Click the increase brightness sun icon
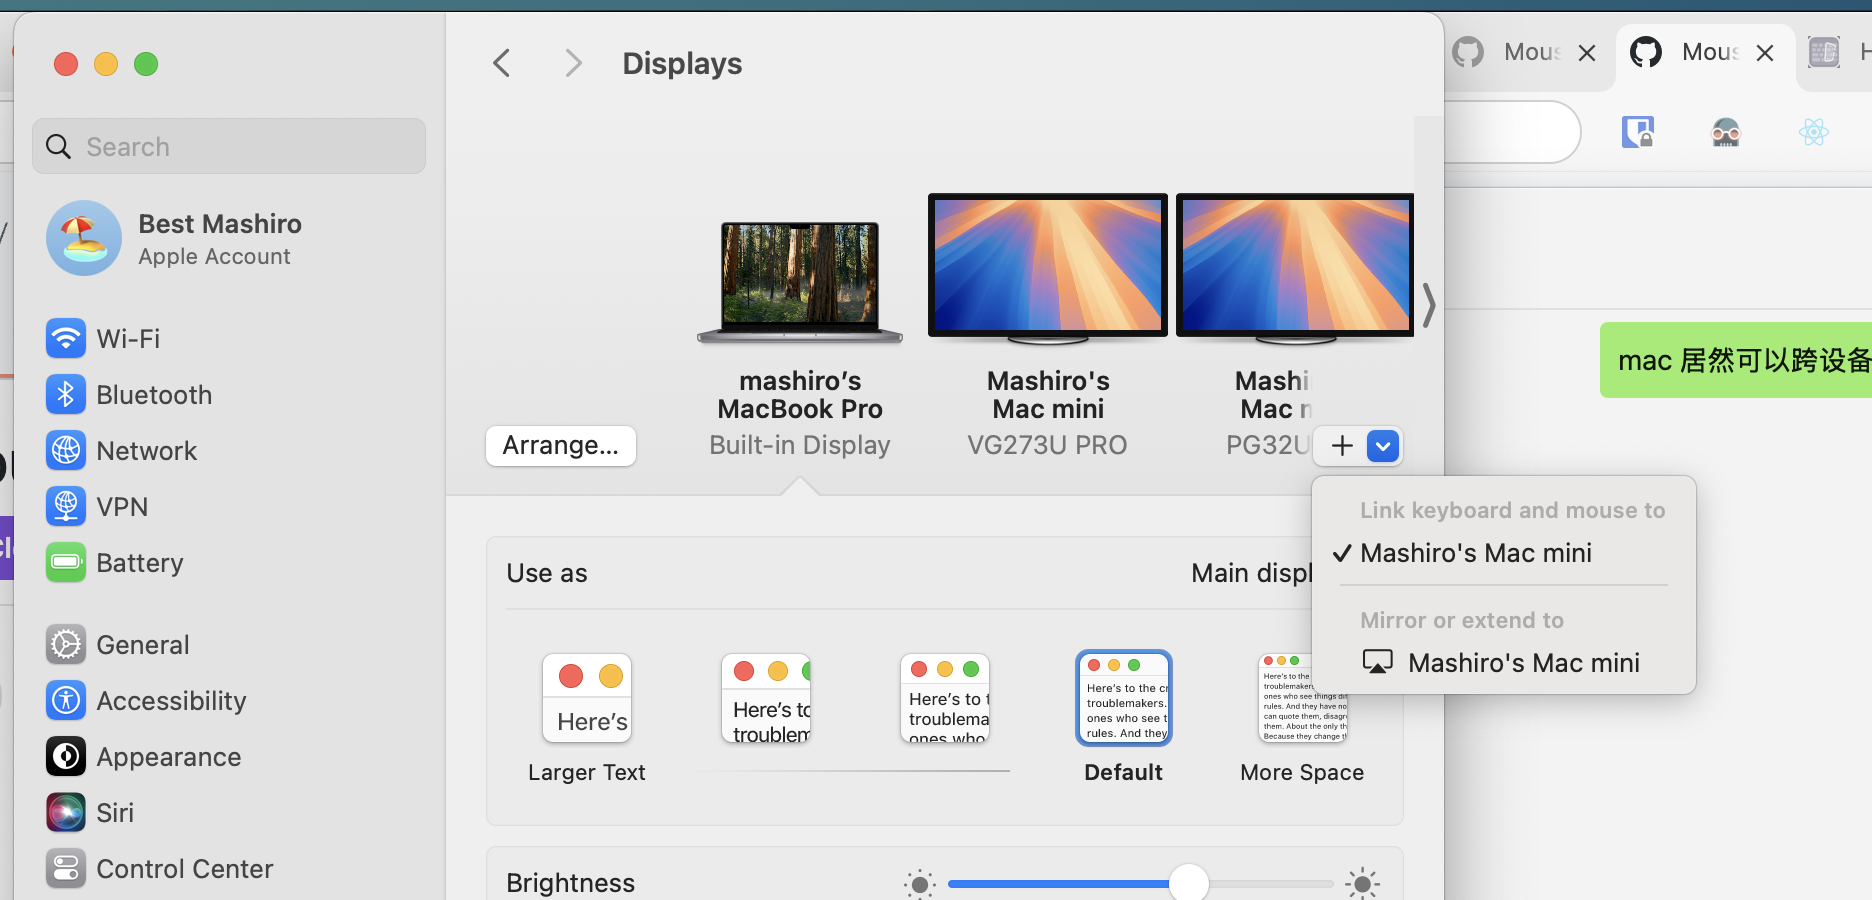The image size is (1872, 900). (1362, 884)
